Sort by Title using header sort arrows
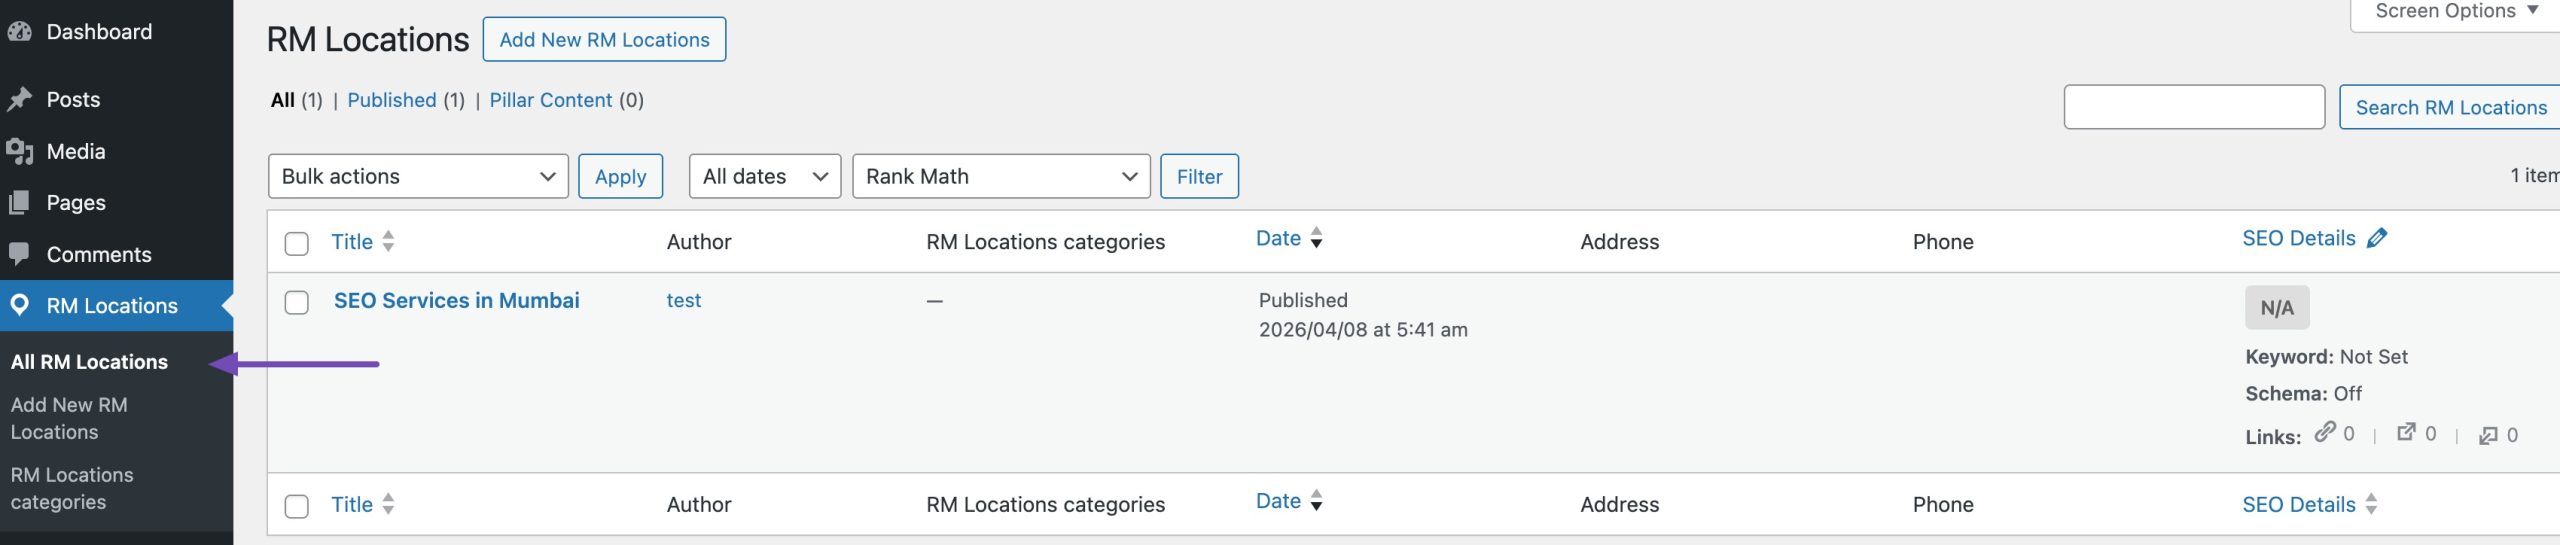Screen dimensions: 2560x545 [x=388, y=241]
